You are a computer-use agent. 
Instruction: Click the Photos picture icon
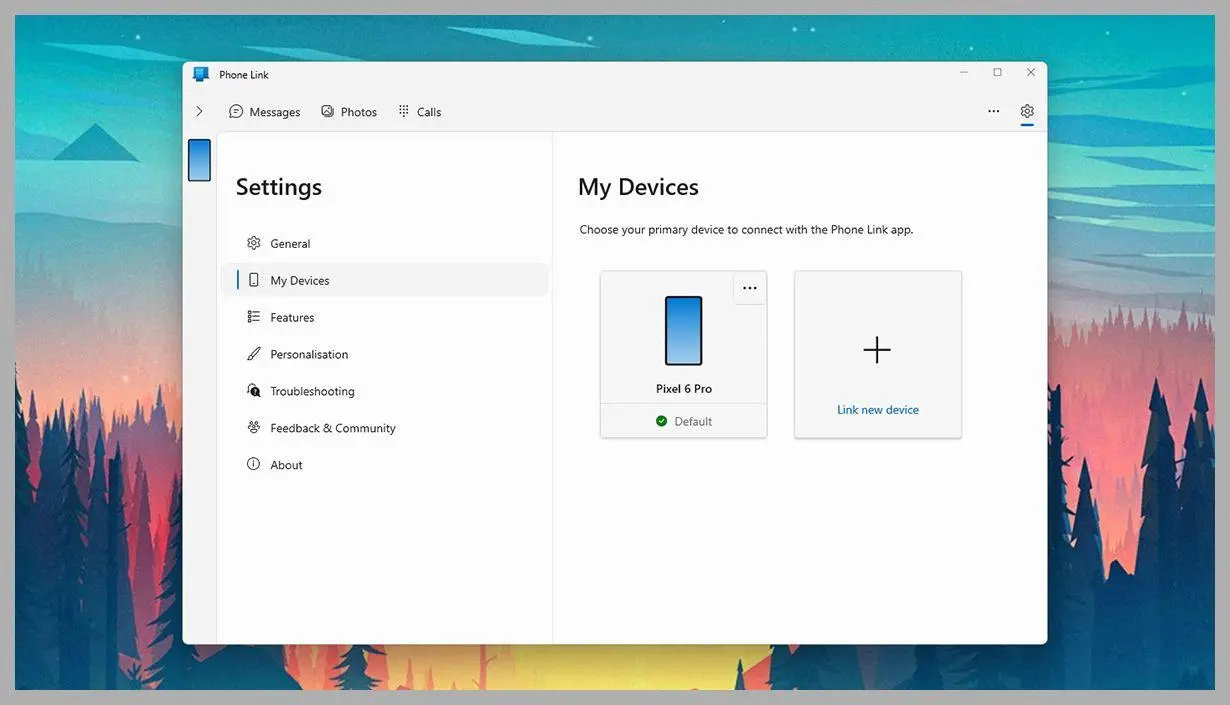[327, 111]
